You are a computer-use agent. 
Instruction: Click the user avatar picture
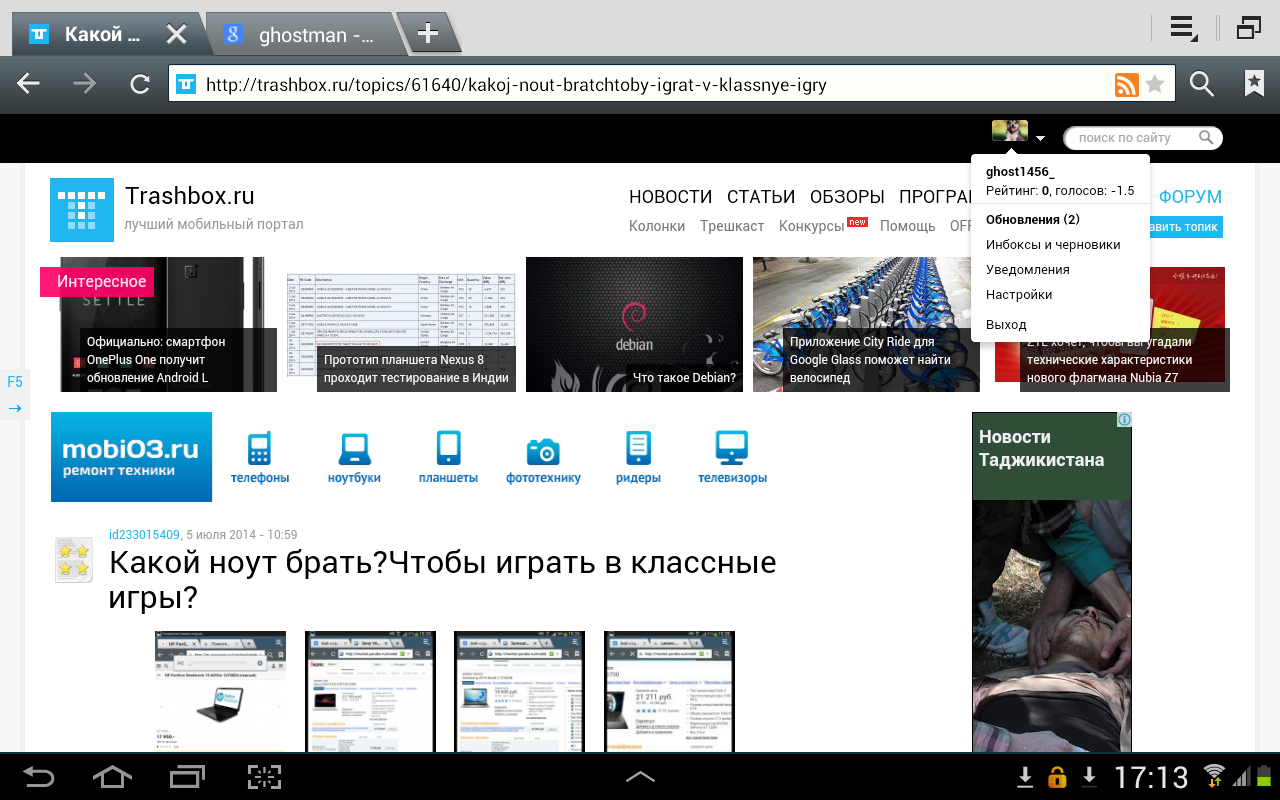point(1009,131)
